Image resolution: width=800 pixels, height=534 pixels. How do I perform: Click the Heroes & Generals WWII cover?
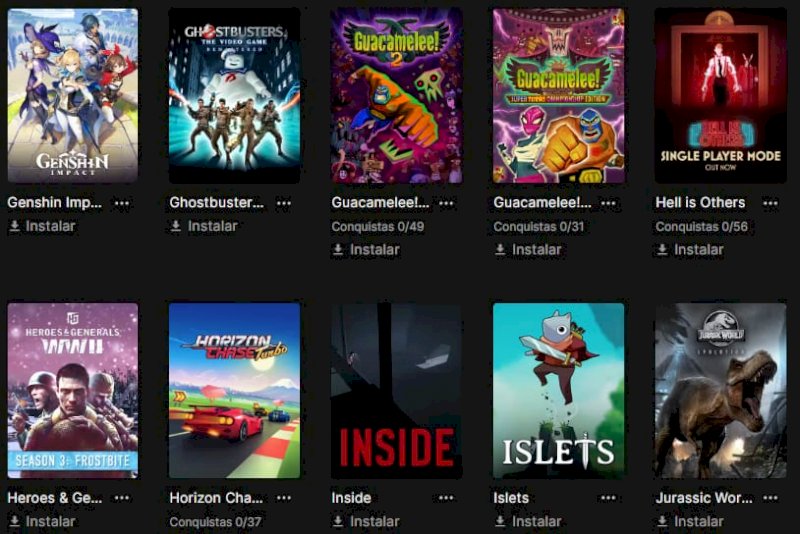(x=72, y=391)
